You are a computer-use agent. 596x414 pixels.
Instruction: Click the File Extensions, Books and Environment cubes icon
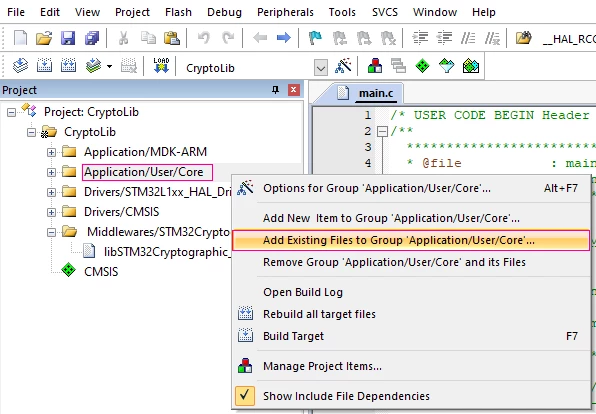click(375, 66)
